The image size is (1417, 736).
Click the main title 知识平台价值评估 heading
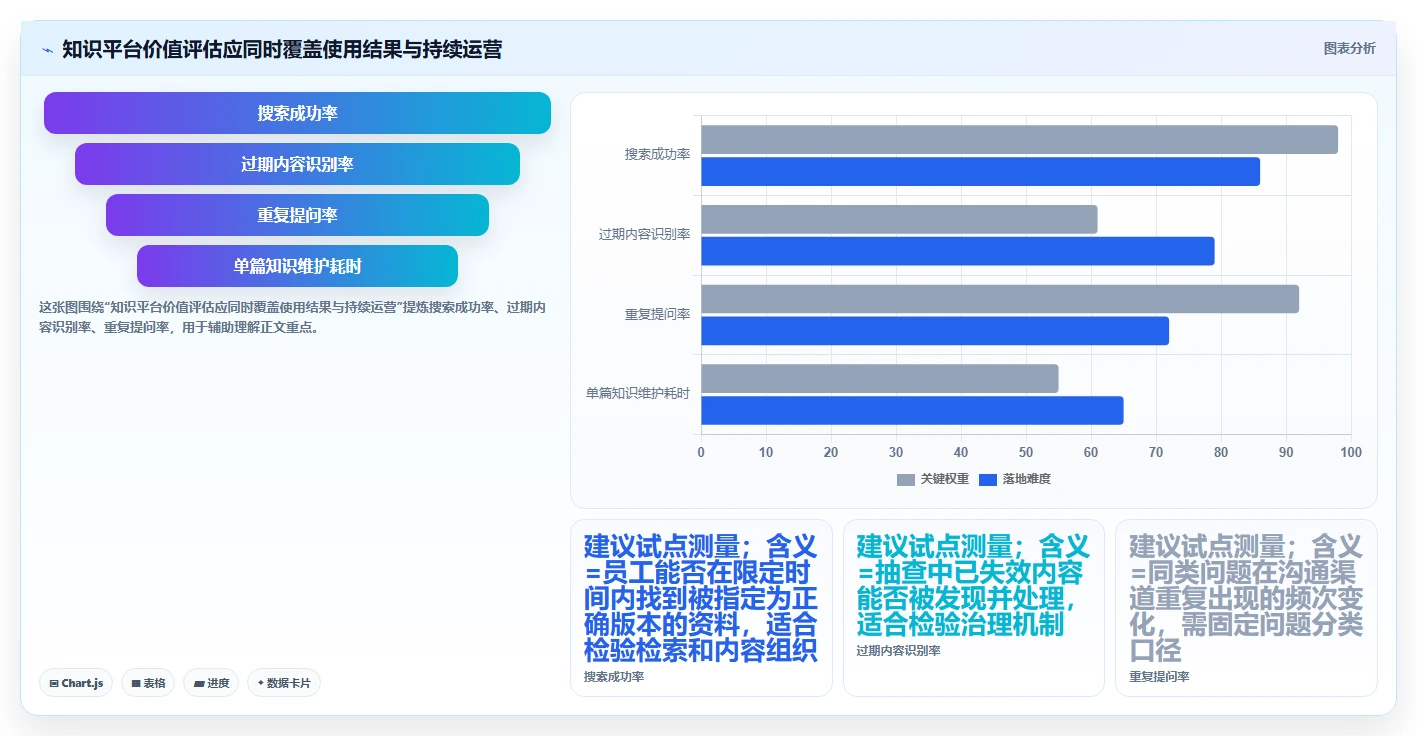[x=282, y=49]
